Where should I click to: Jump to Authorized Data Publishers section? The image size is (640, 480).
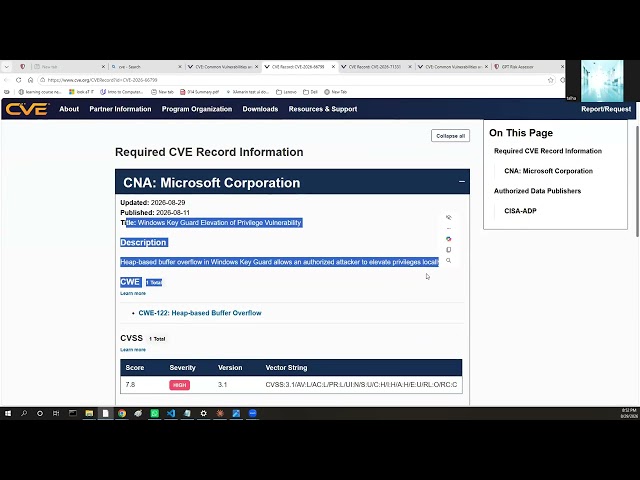tap(537, 191)
